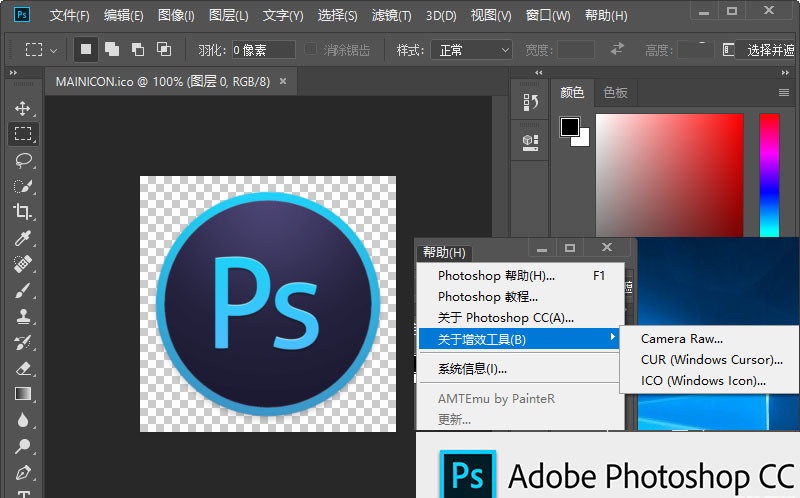Open the 图像(I) menu

[x=176, y=16]
